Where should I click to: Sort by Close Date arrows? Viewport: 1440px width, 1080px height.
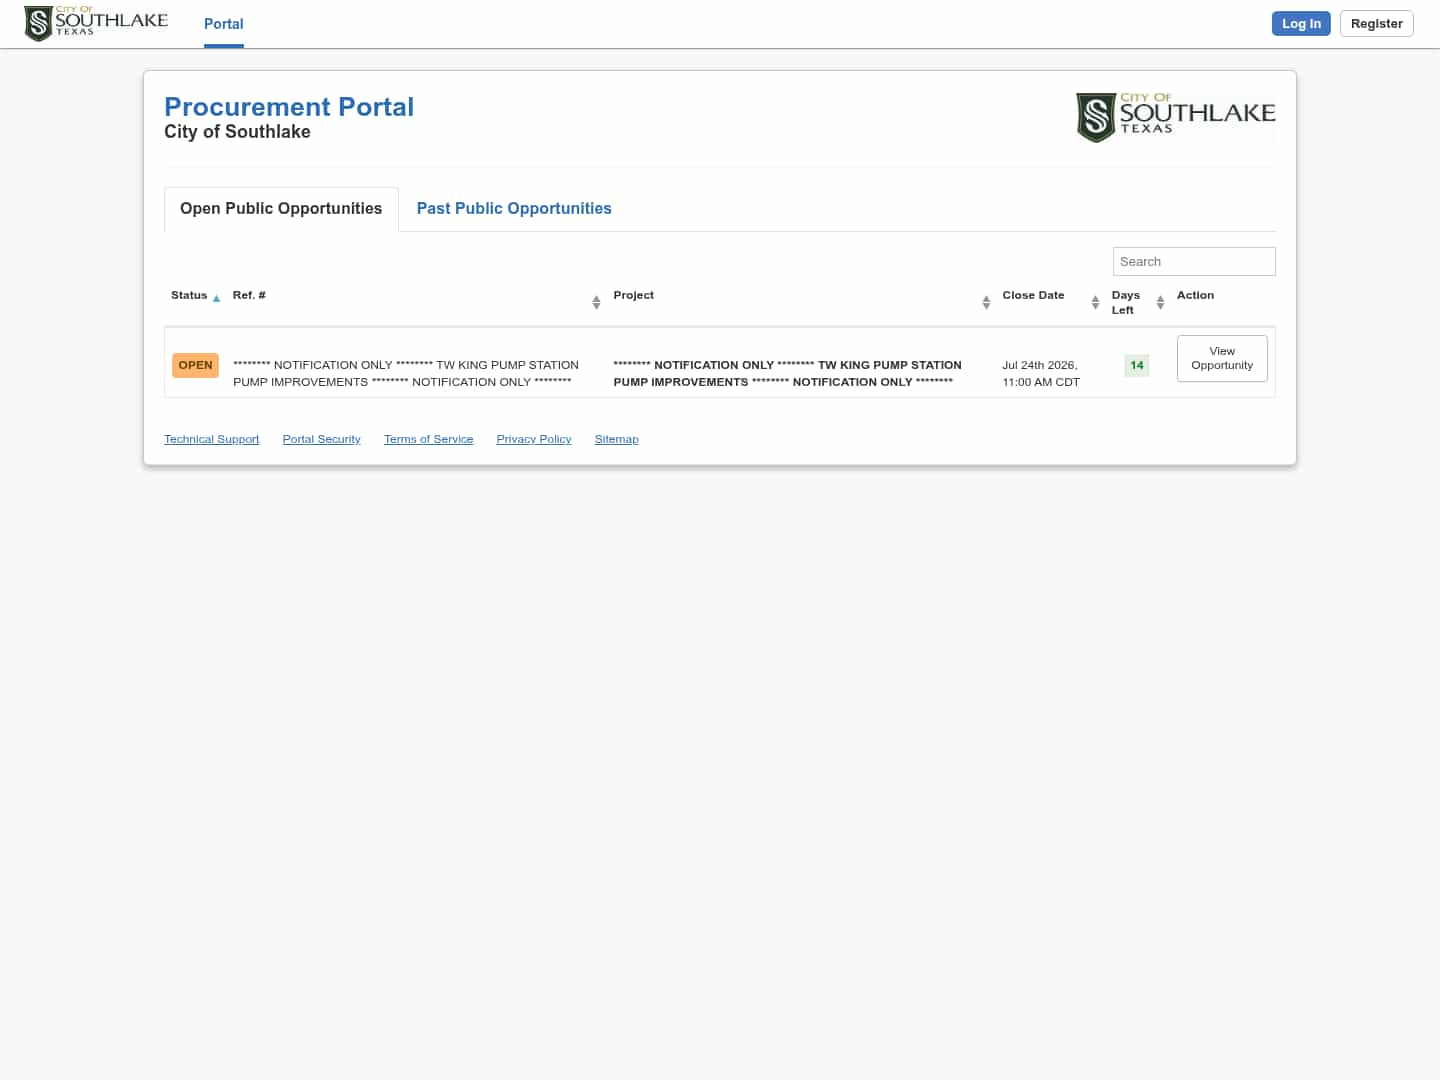1095,302
